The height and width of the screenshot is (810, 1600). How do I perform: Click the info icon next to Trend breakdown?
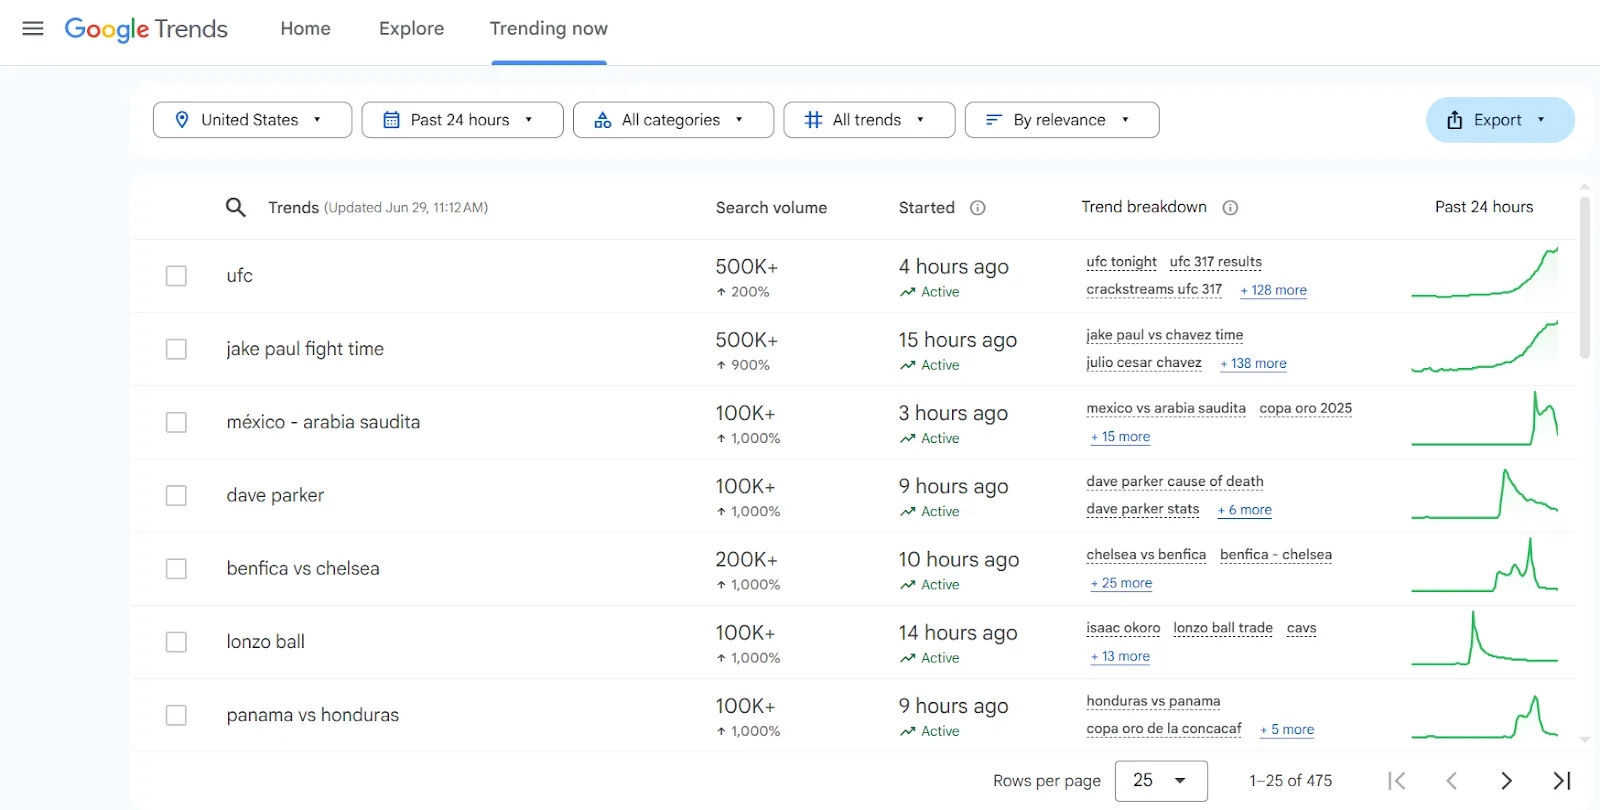click(1231, 208)
